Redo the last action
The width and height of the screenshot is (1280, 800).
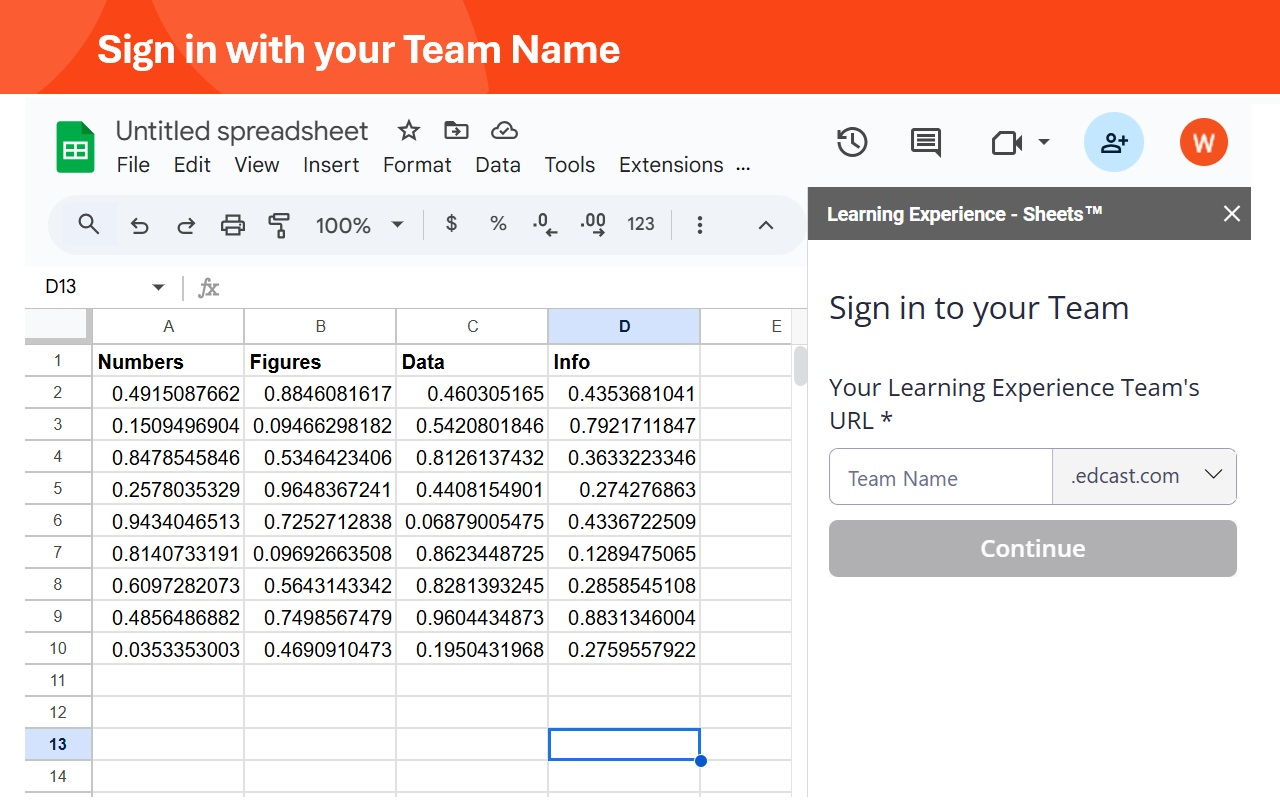coord(186,226)
